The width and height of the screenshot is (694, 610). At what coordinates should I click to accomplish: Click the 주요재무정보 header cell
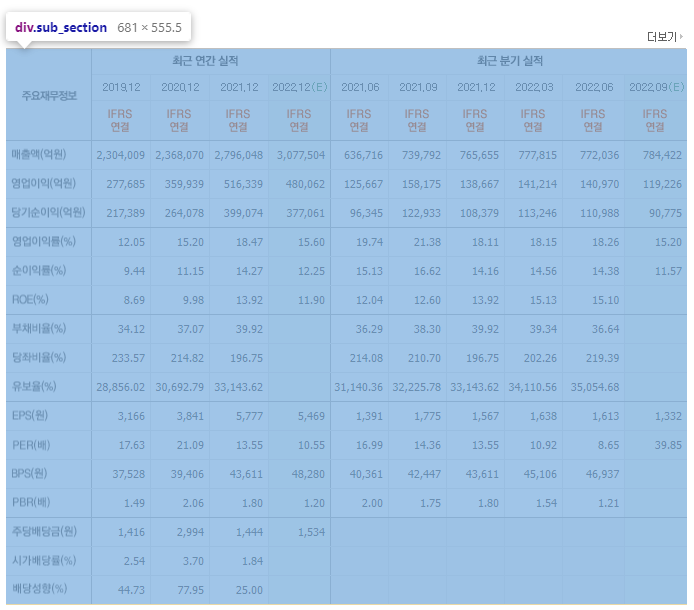click(x=49, y=95)
